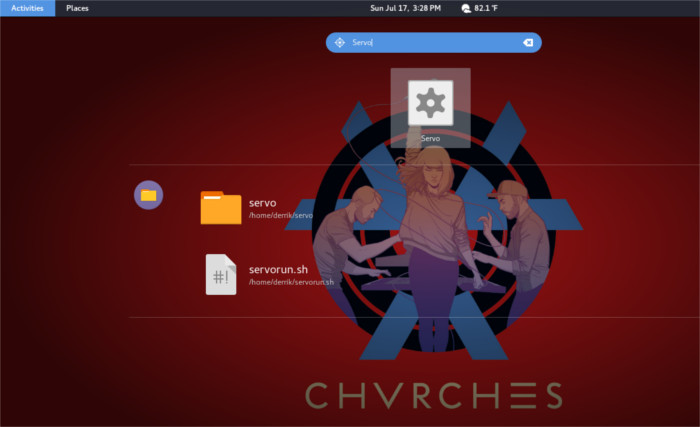This screenshot has height=427, width=700.
Task: Open the servorun.sh script file icon
Action: 221,274
